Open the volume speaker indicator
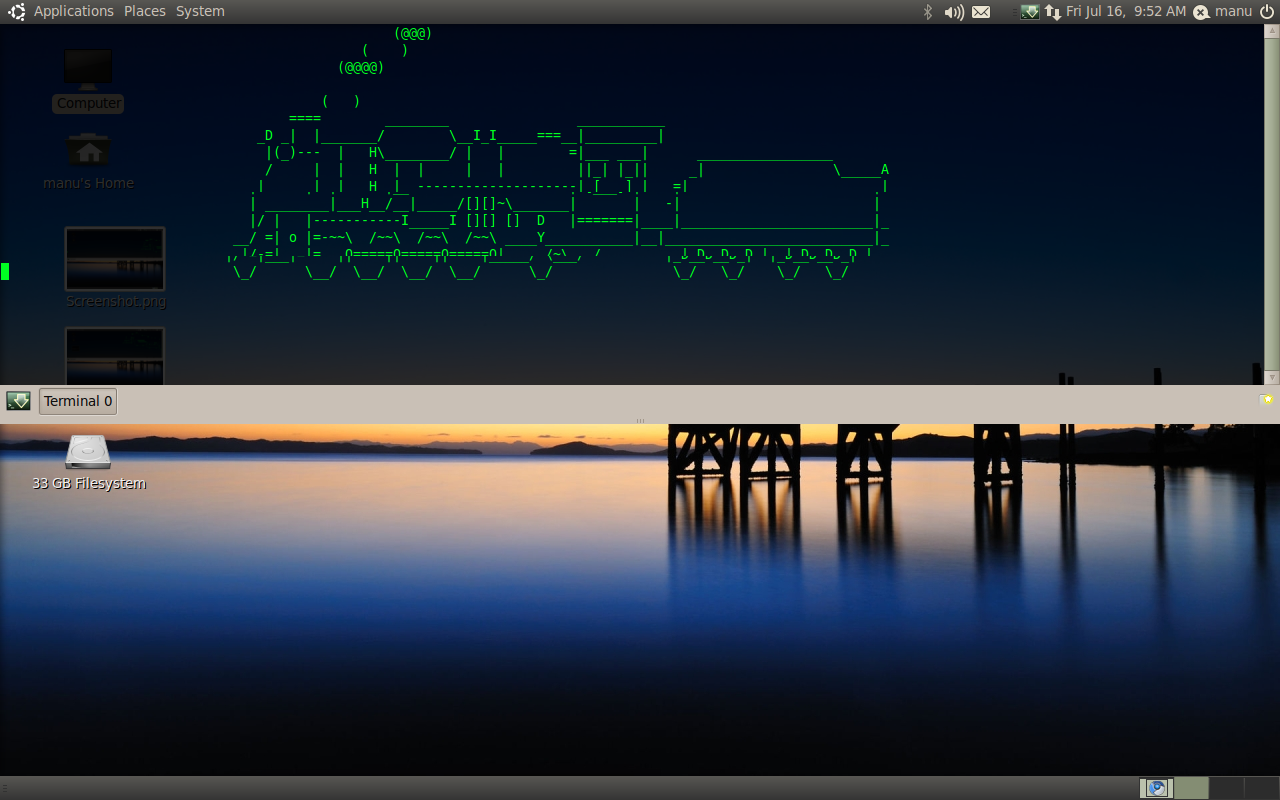The width and height of the screenshot is (1280, 800). [x=954, y=11]
